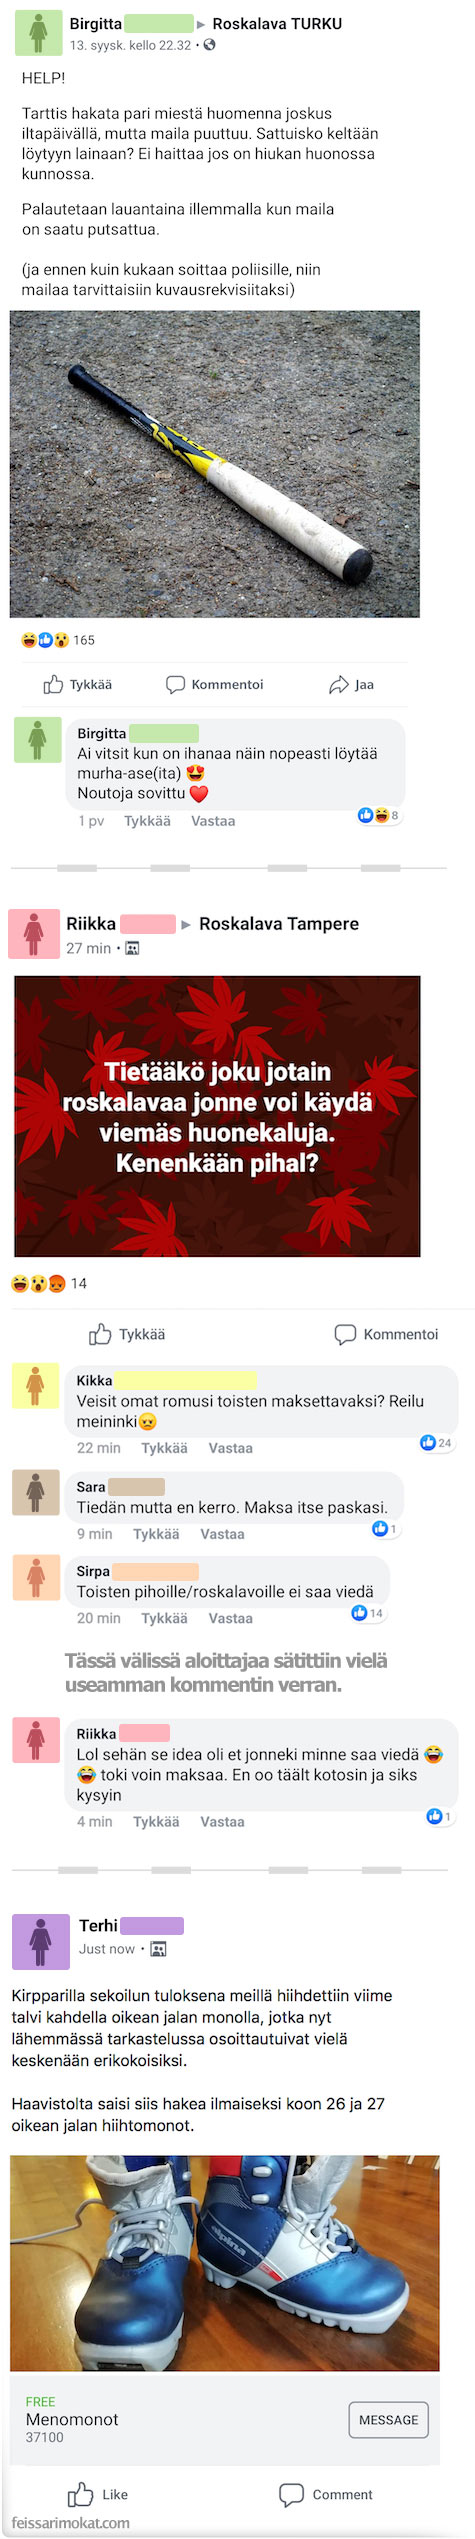475x2539 pixels.
Task: Open the red maple-leaf background post
Action: pos(217,1116)
